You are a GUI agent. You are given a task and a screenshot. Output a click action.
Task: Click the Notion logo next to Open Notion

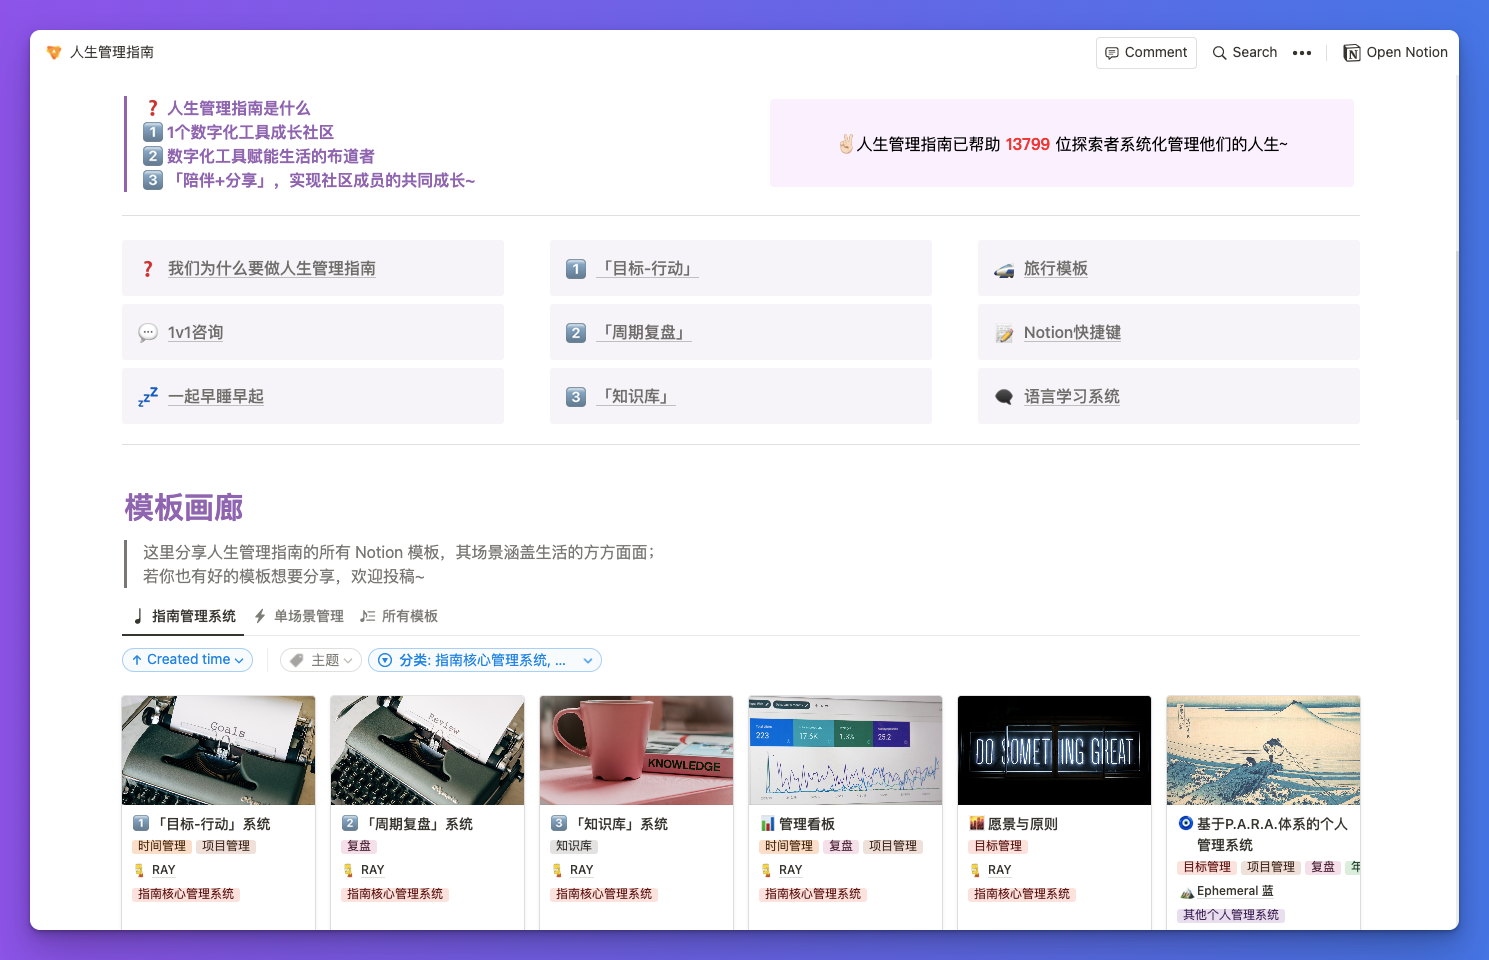[1351, 52]
